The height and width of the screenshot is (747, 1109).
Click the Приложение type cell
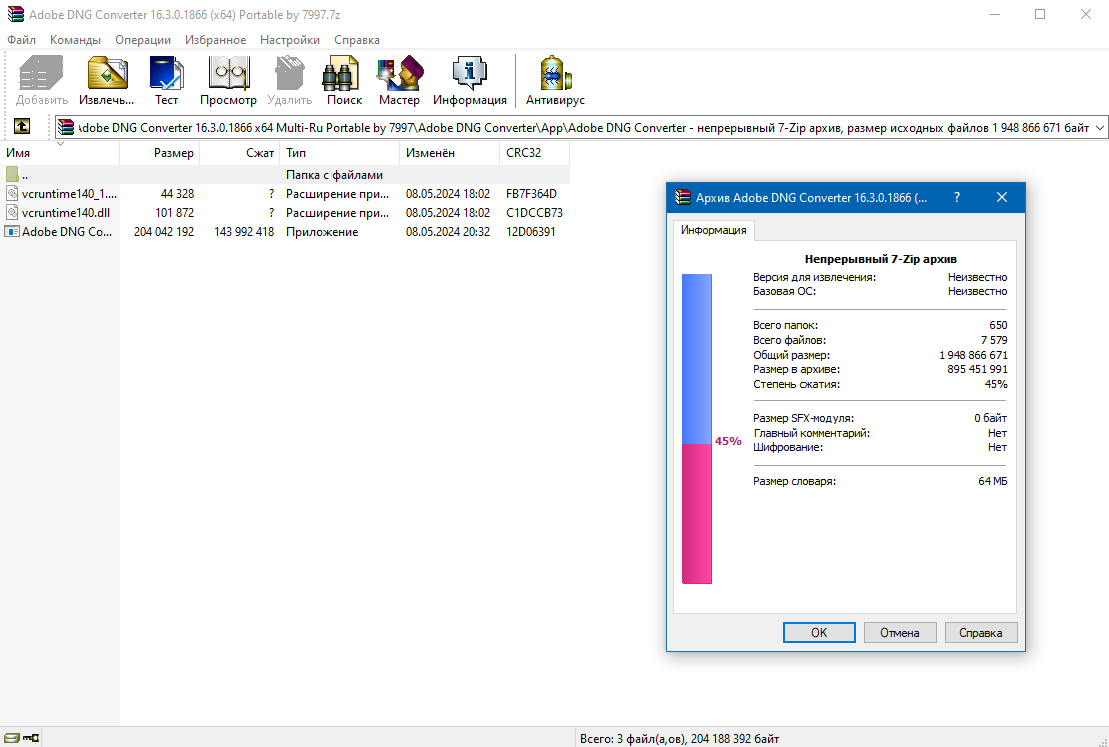tap(322, 231)
